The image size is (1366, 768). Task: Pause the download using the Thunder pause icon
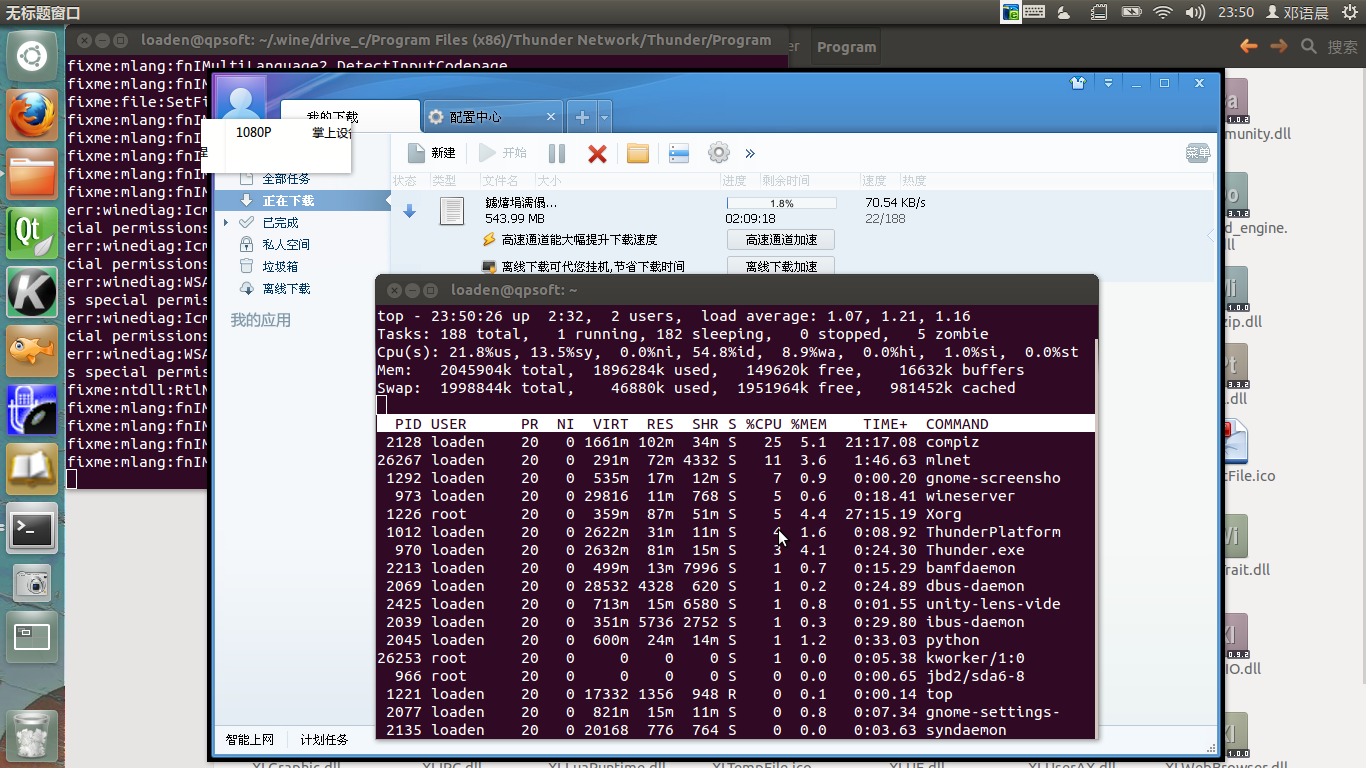click(x=557, y=153)
